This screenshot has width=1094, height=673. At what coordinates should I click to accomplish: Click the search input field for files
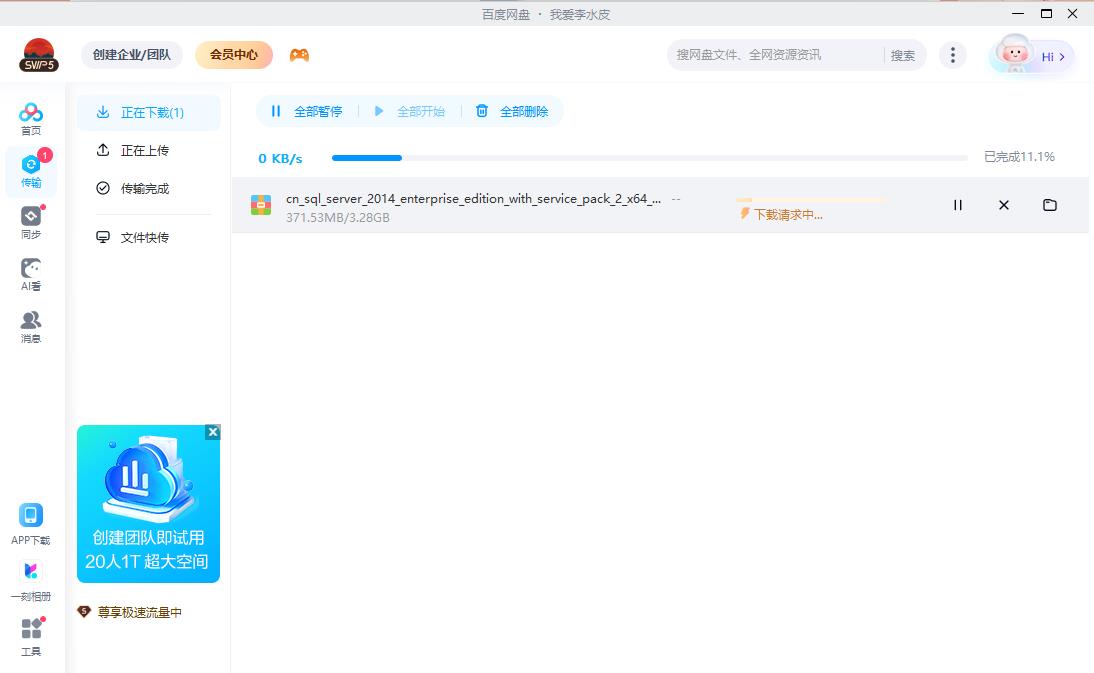coord(775,55)
